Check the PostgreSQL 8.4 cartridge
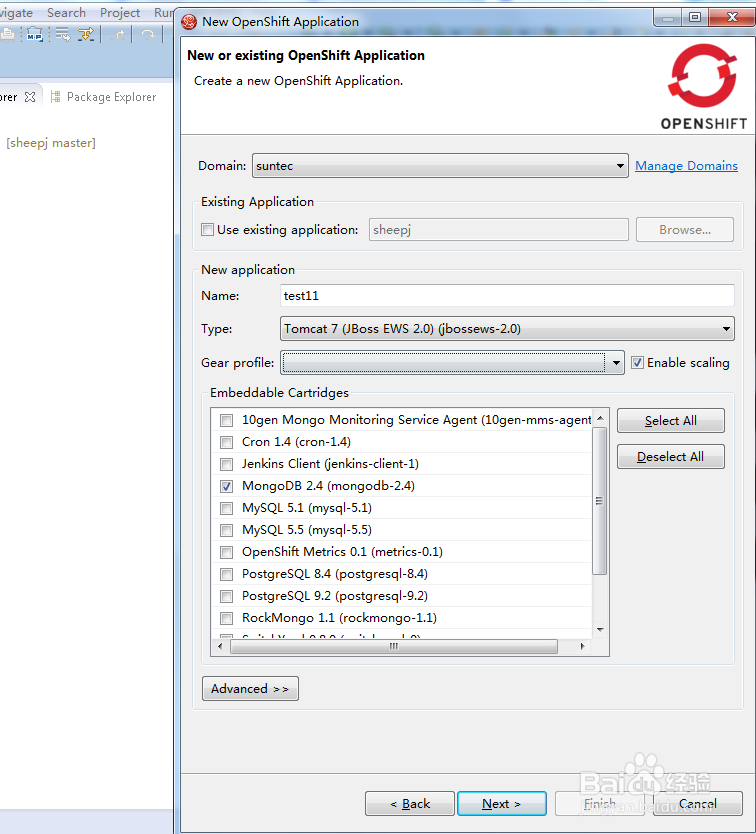 227,574
